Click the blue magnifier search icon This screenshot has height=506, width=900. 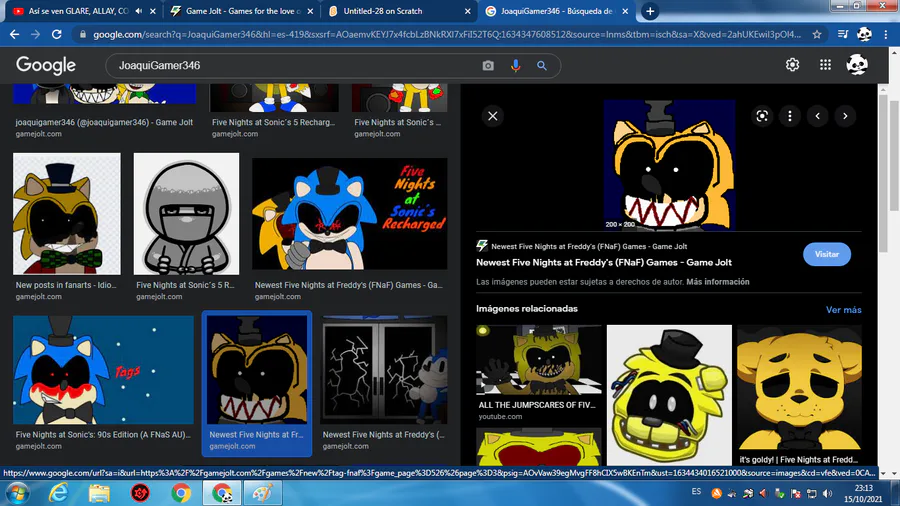pyautogui.click(x=542, y=65)
